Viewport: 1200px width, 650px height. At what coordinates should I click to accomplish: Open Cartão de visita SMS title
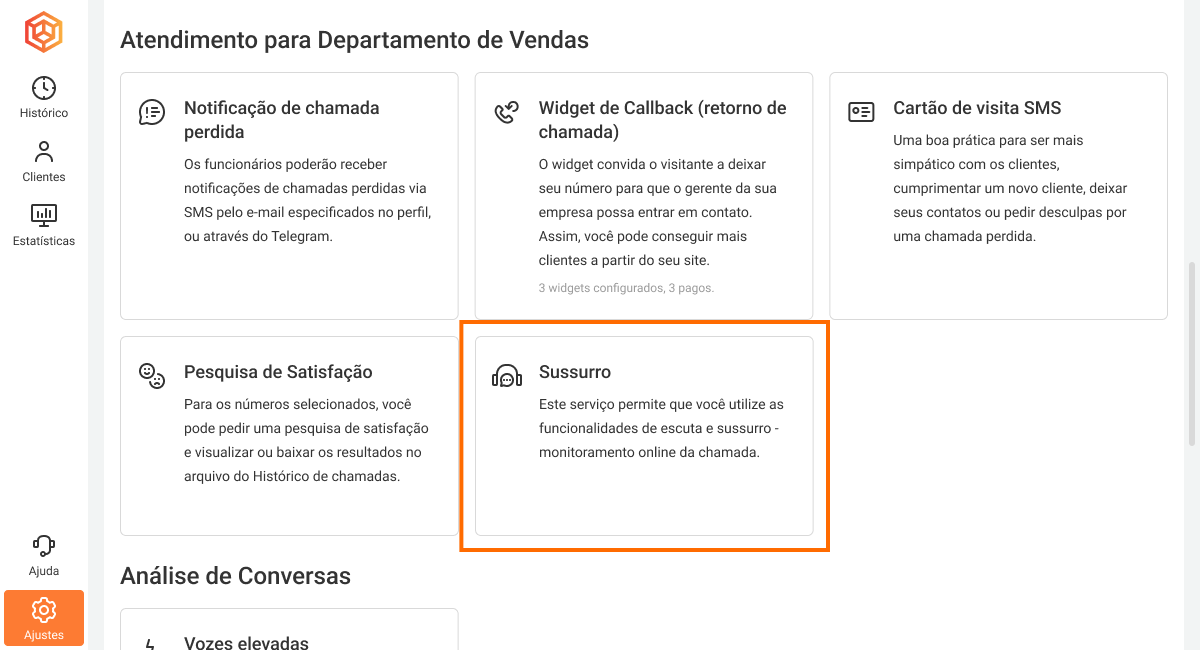pos(976,108)
